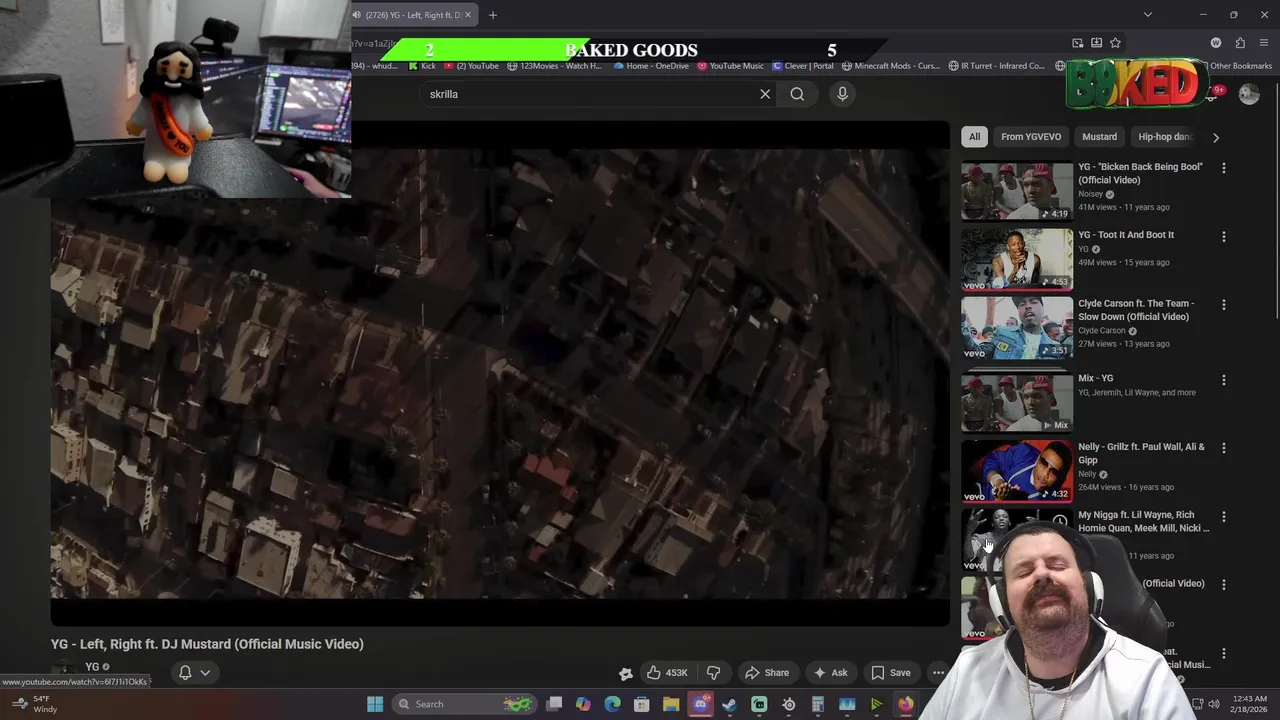Close the YG - Left, Right browser tab
The width and height of the screenshot is (1280, 720).
click(467, 15)
